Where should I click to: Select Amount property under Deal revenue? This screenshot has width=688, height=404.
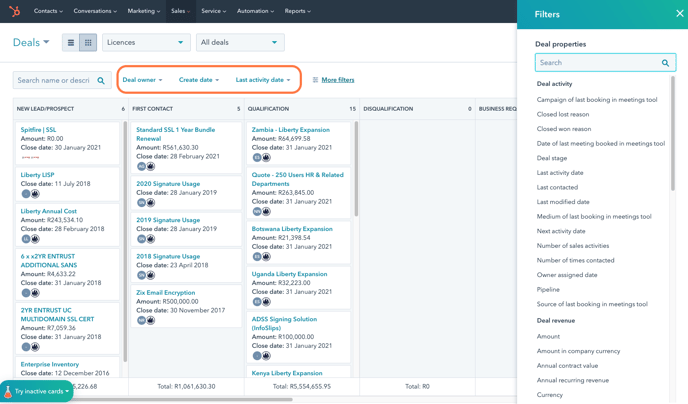[x=548, y=336]
